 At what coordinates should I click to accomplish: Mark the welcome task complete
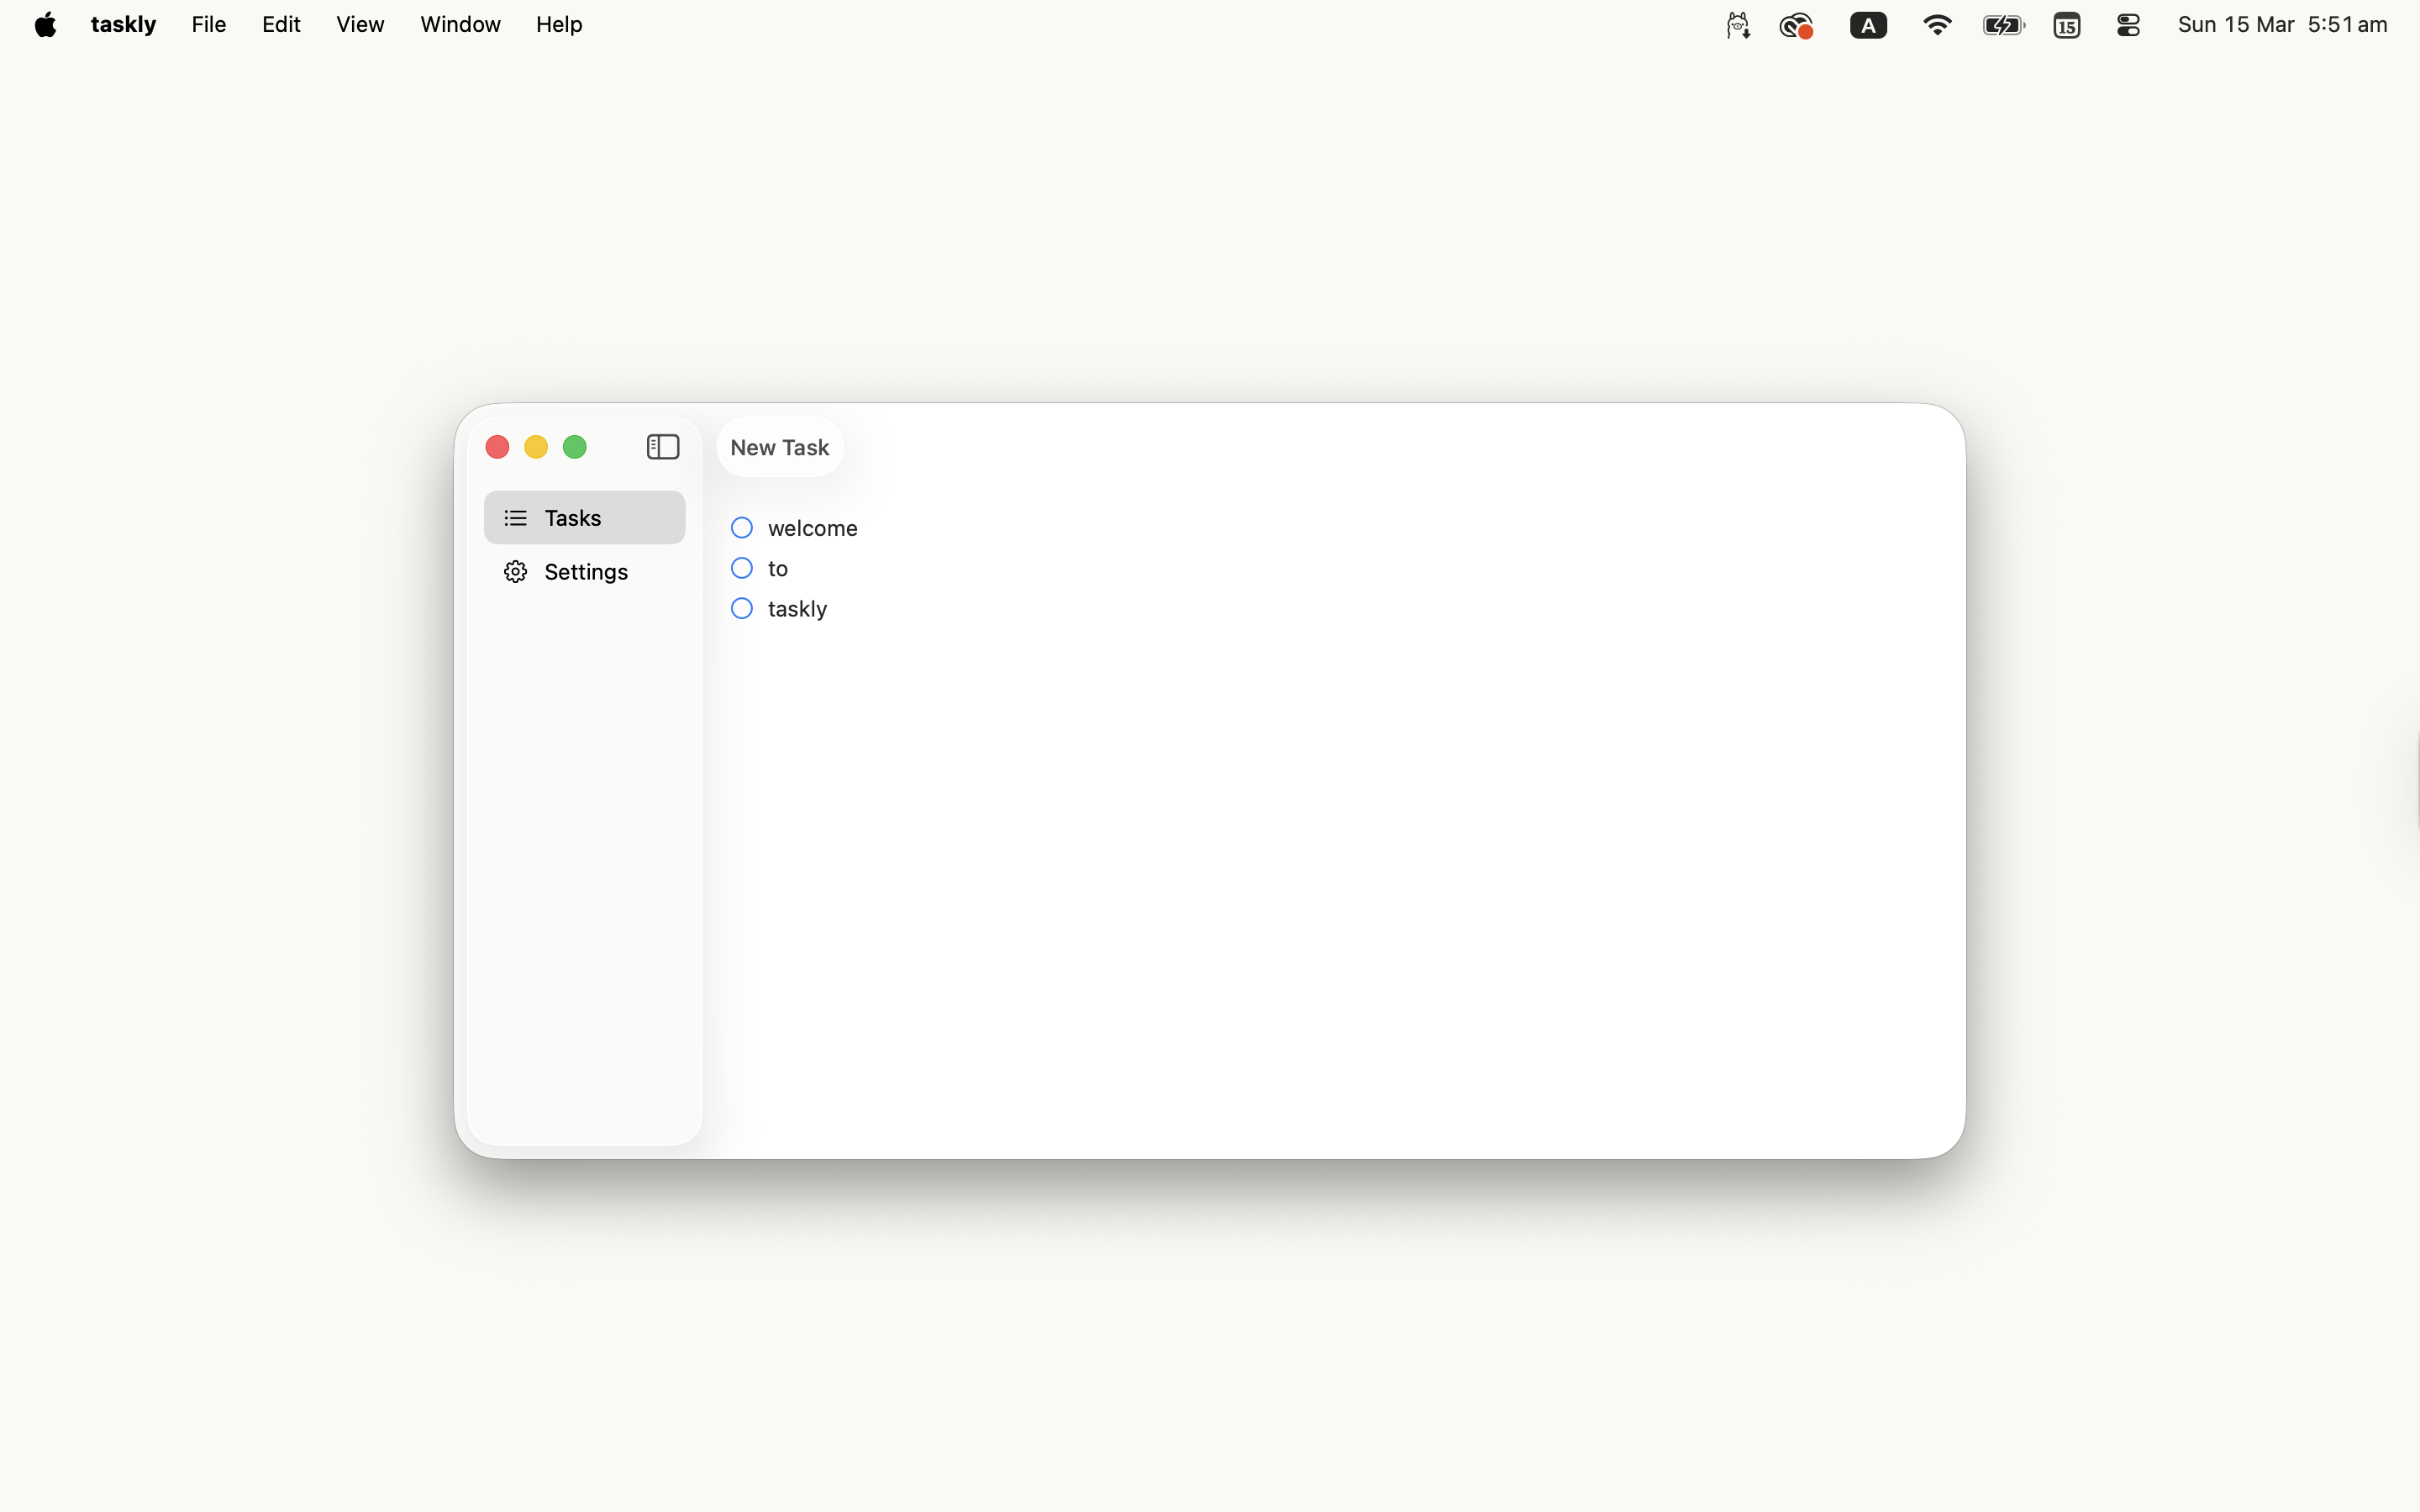(x=741, y=527)
